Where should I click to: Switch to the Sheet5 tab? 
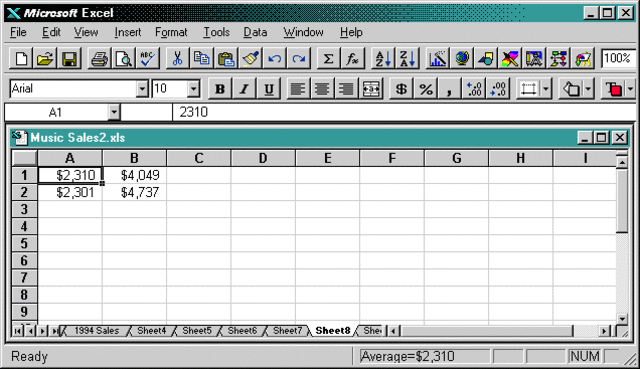coord(197,331)
